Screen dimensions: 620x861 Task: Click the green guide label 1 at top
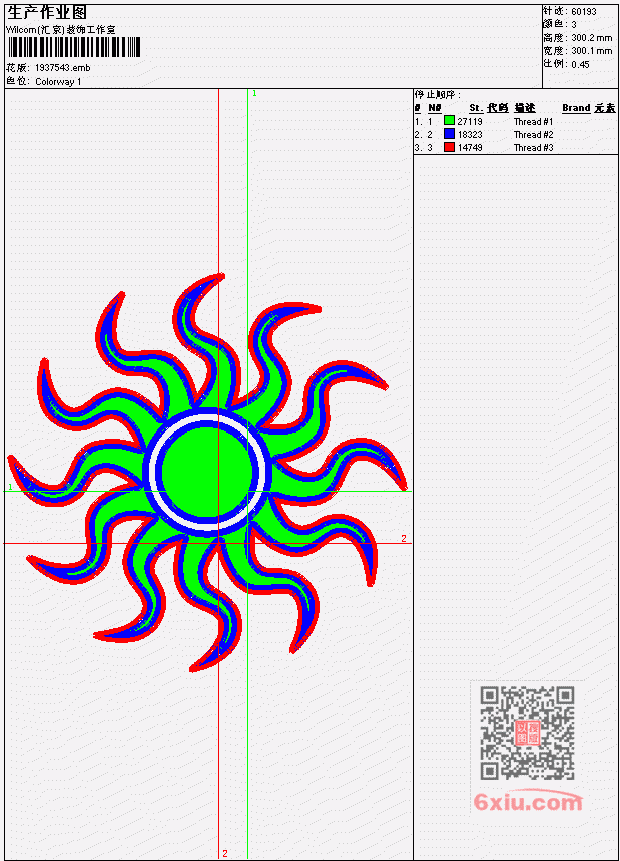254,93
